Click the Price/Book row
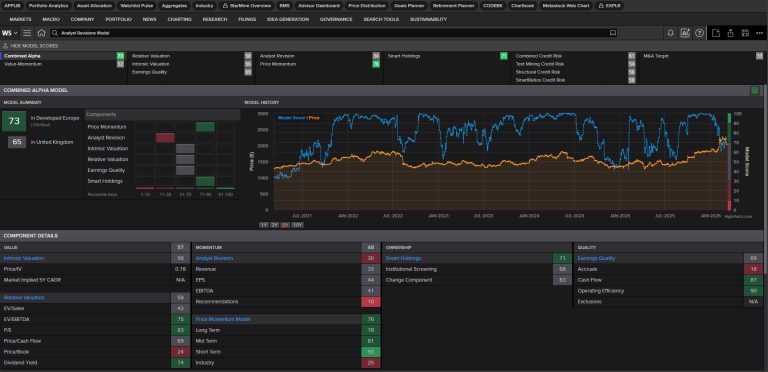 click(x=94, y=352)
